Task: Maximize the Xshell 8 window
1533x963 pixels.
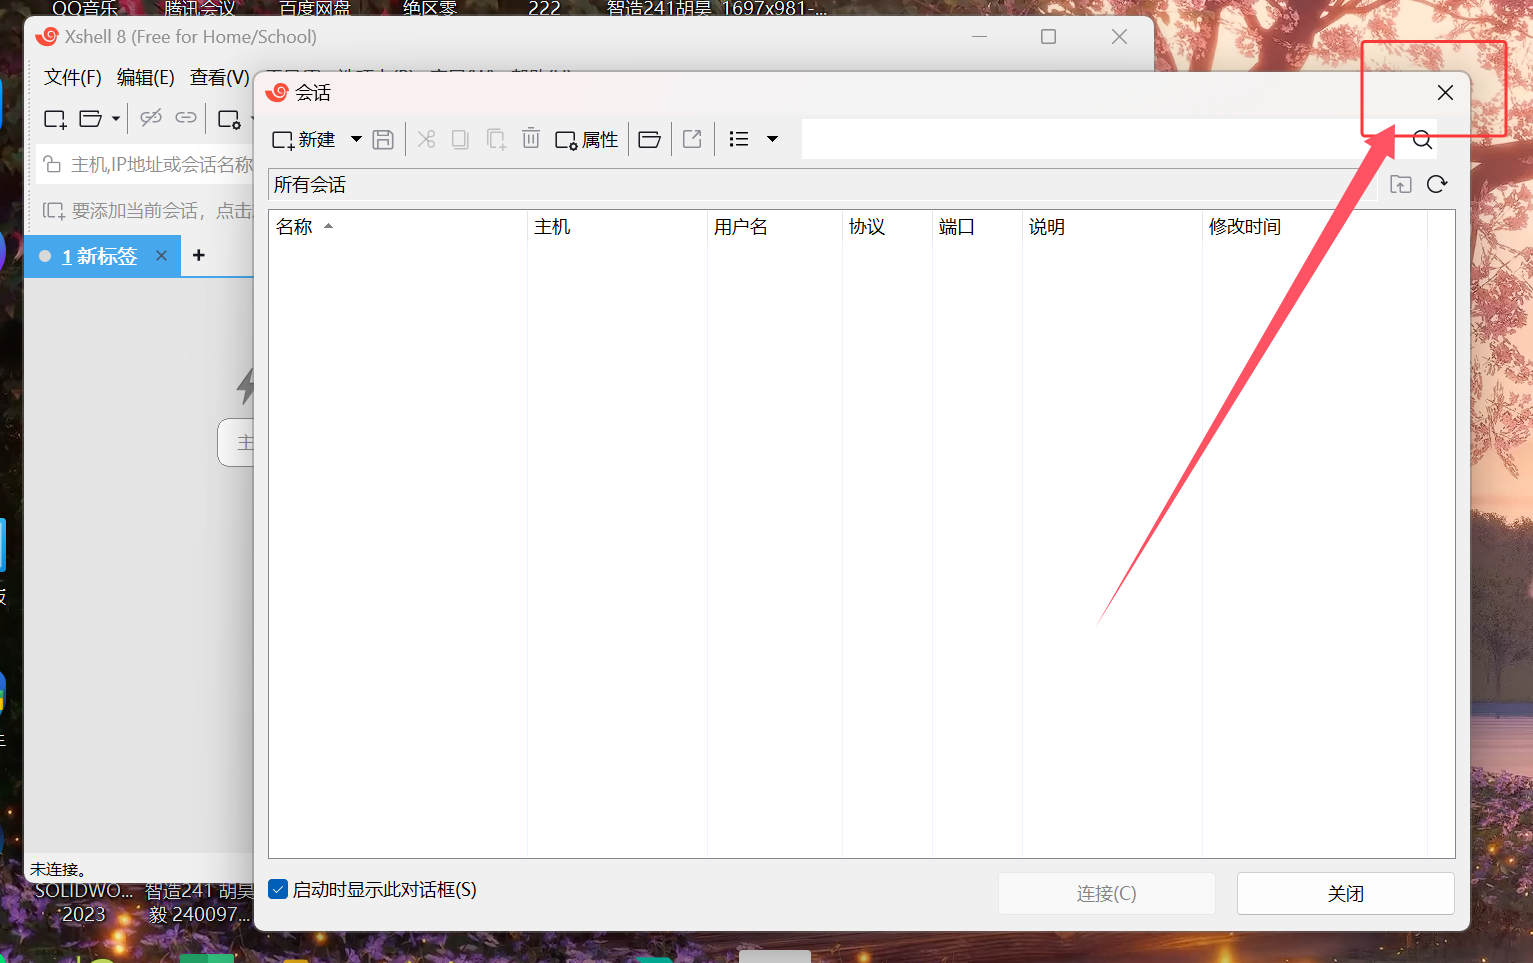Action: point(1048,37)
